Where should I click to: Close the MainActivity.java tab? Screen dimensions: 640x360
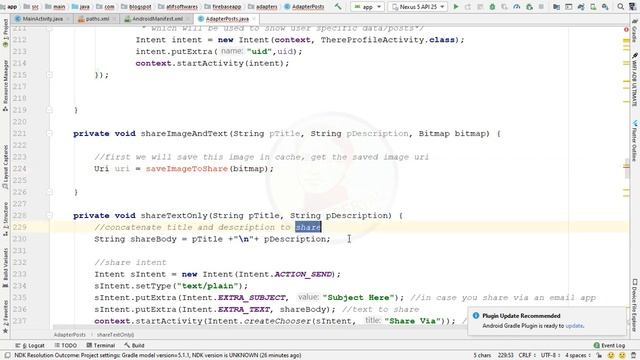point(68,19)
